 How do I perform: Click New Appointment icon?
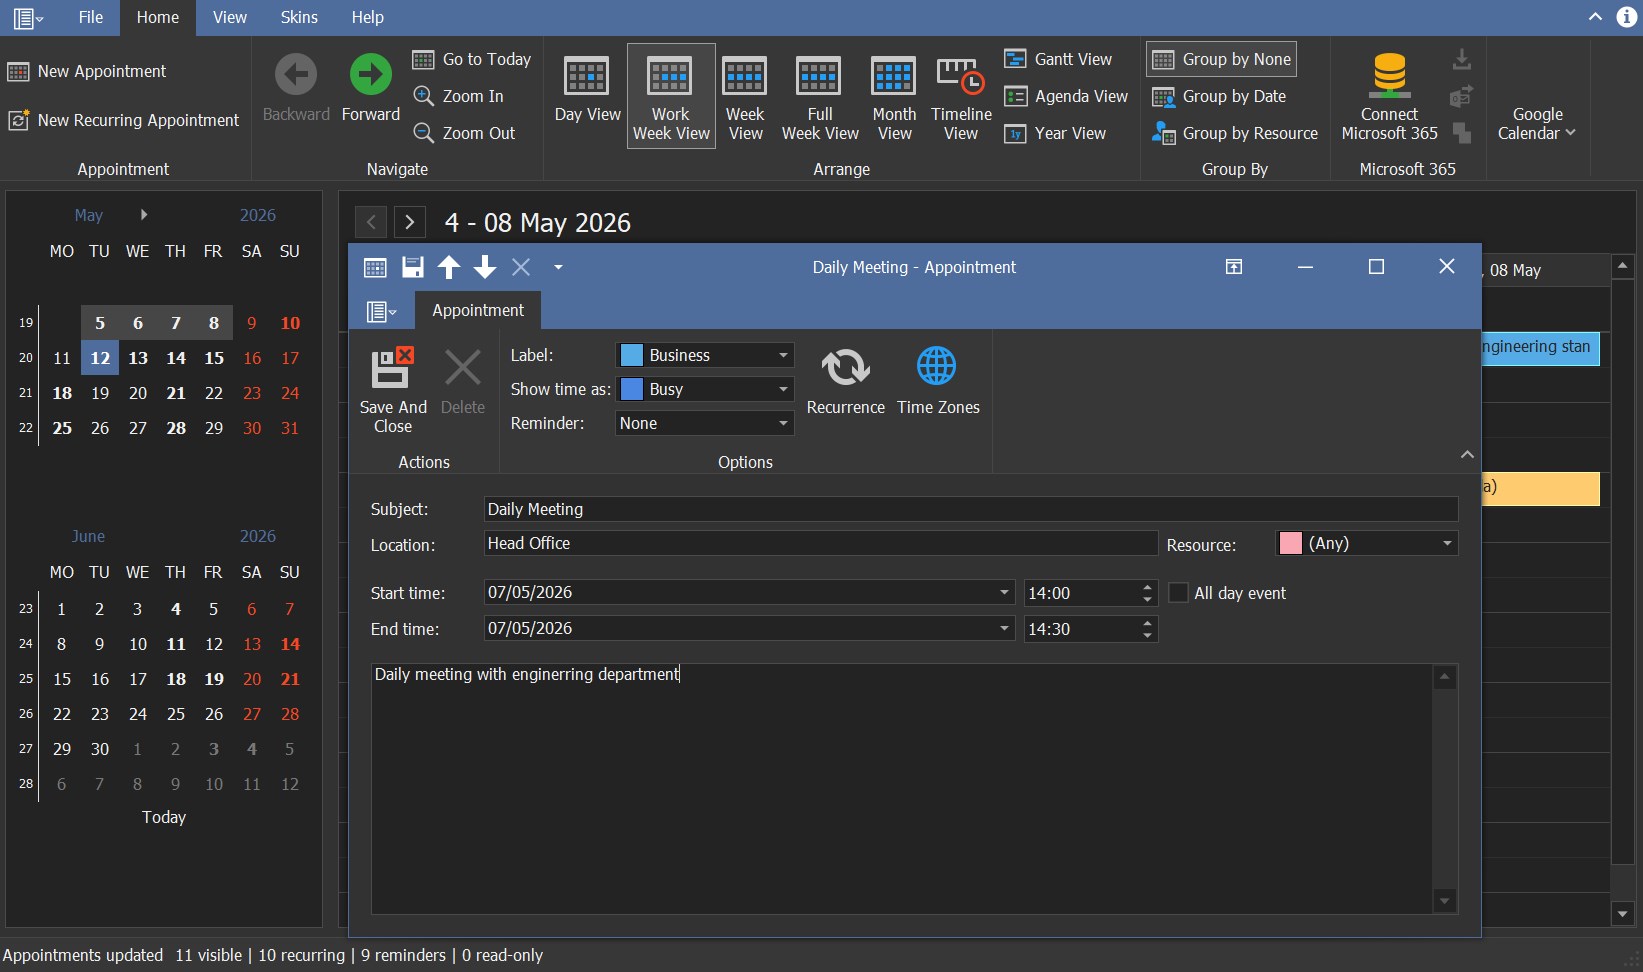[x=18, y=71]
